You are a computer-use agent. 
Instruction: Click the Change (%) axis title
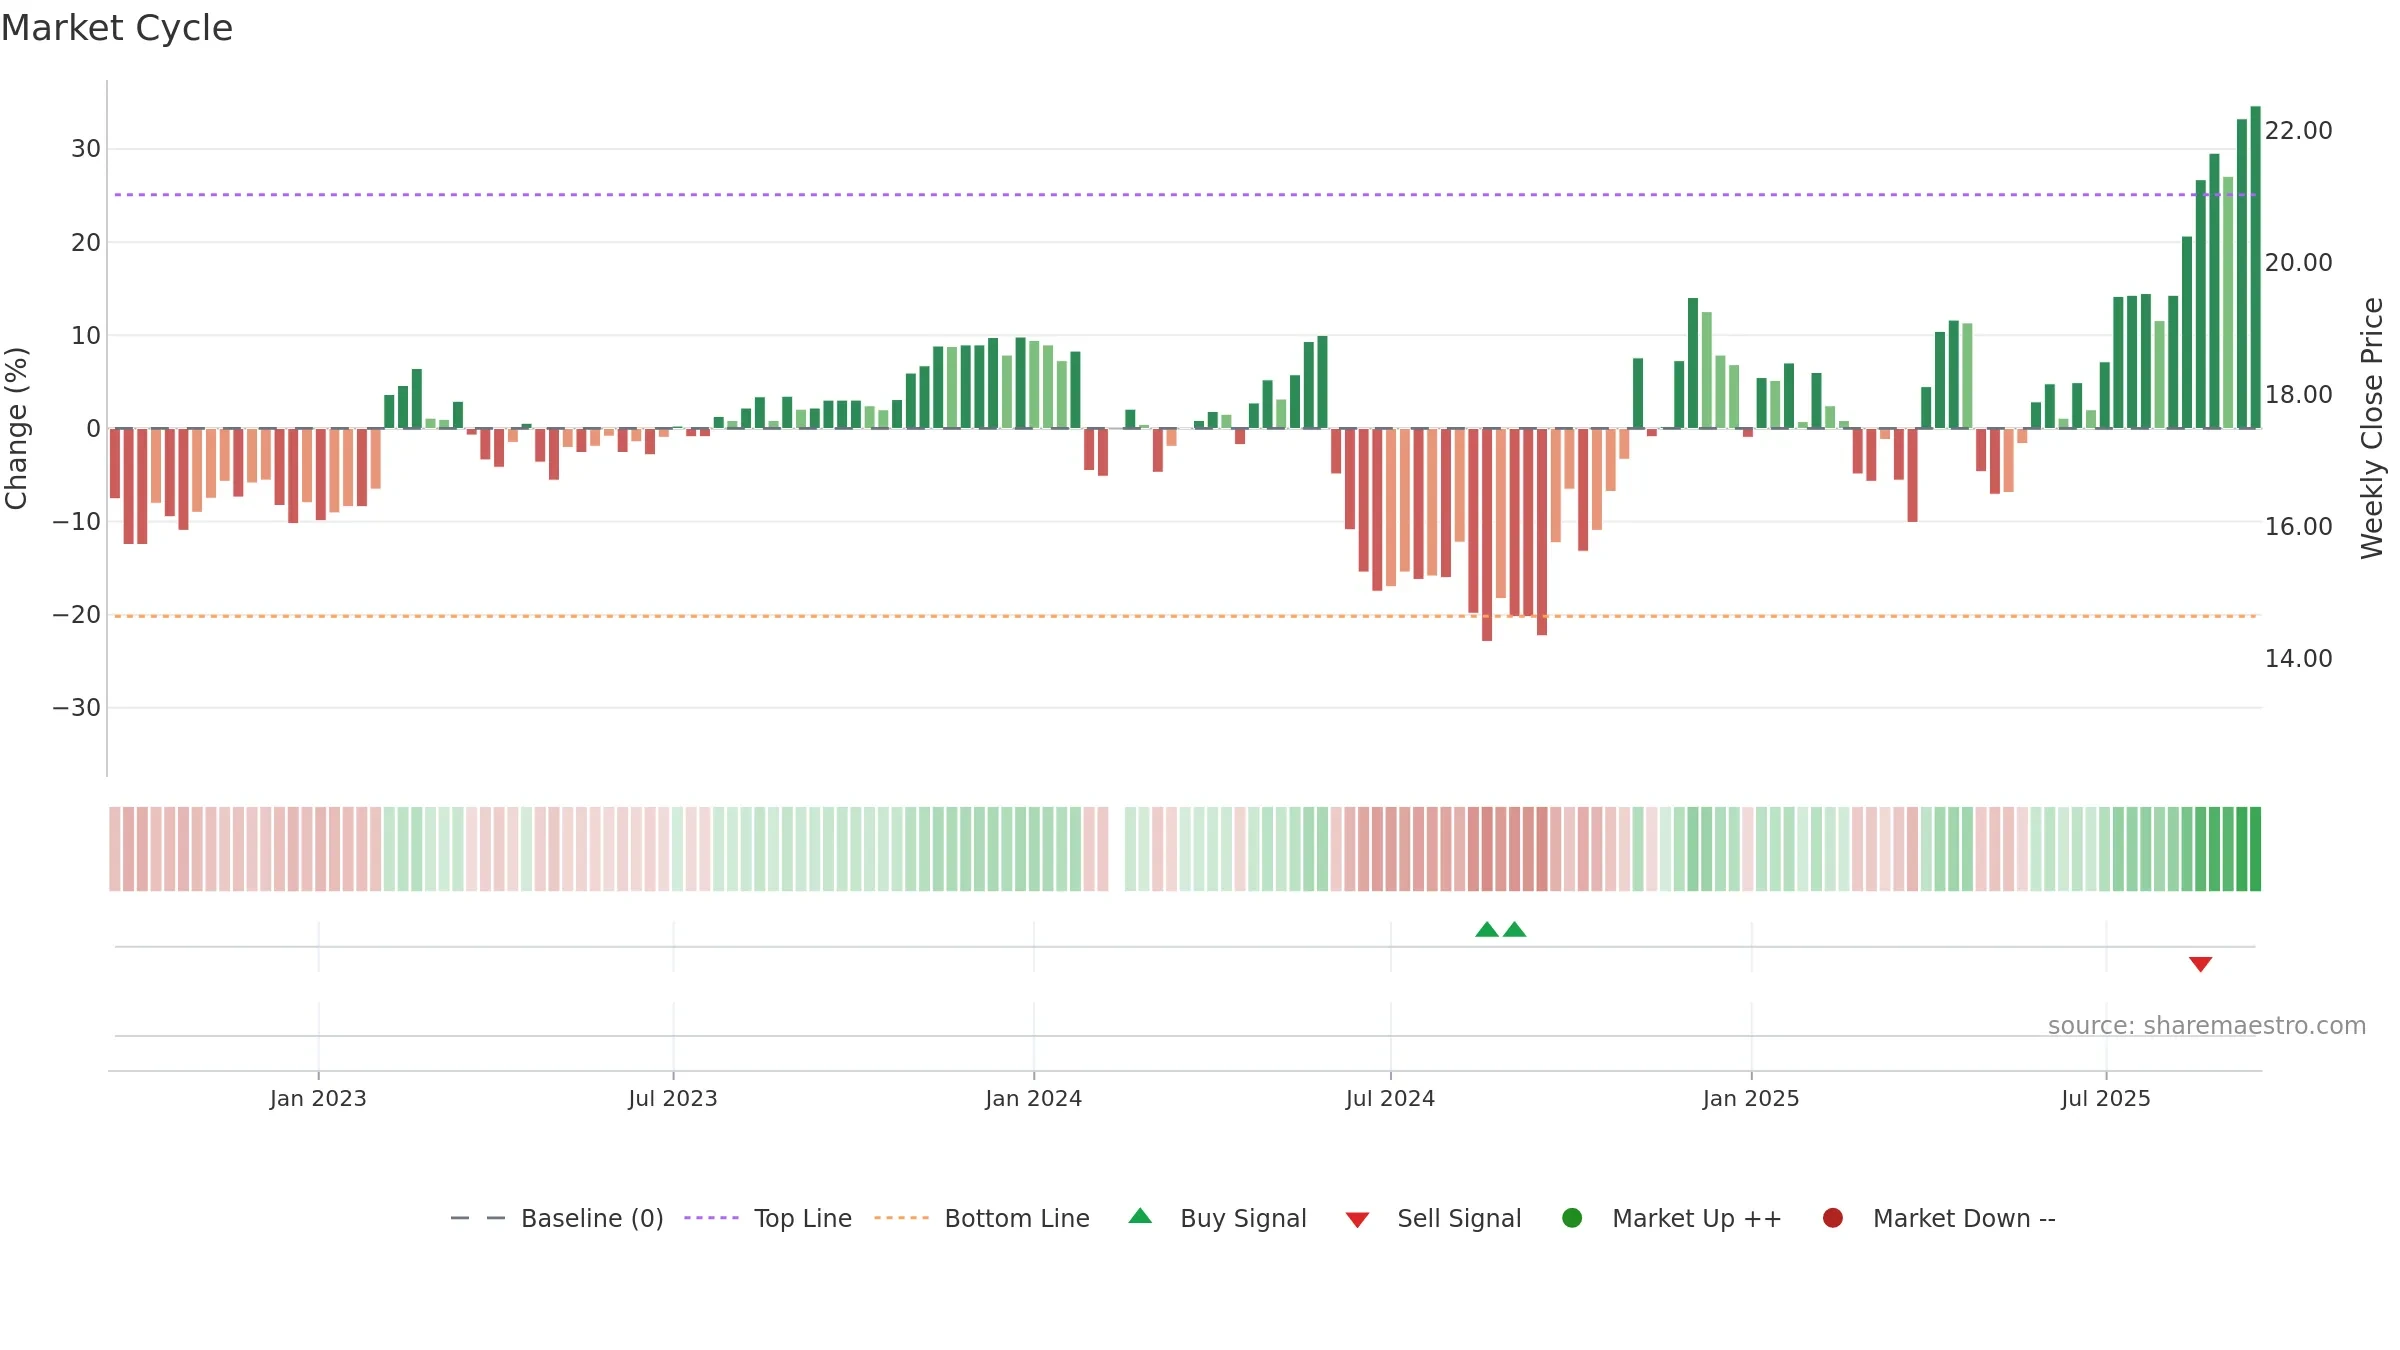[x=17, y=428]
